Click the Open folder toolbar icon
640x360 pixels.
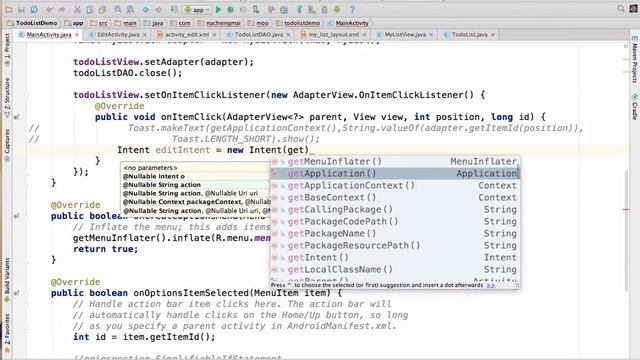pyautogui.click(x=9, y=9)
